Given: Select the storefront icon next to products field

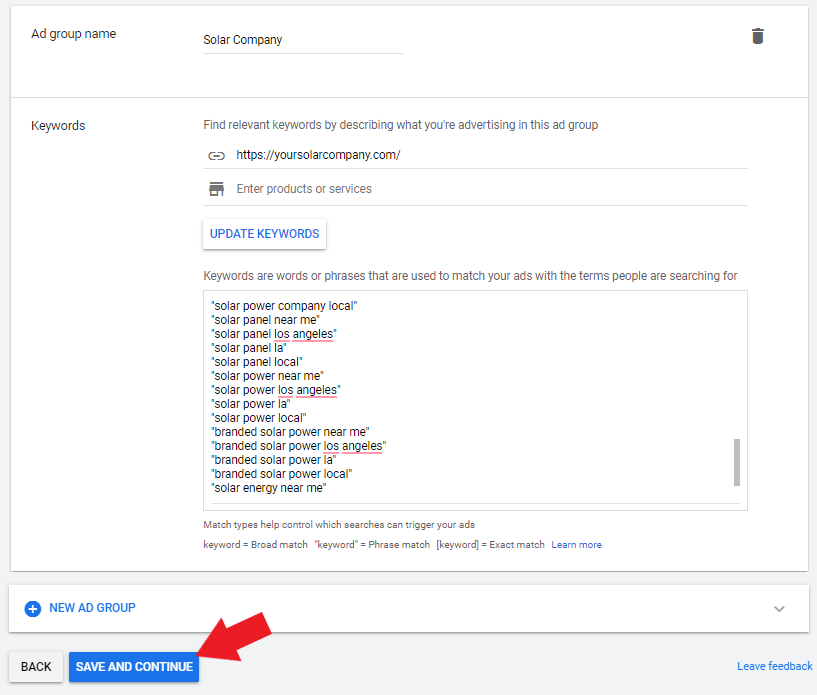Looking at the screenshot, I should click(x=216, y=188).
